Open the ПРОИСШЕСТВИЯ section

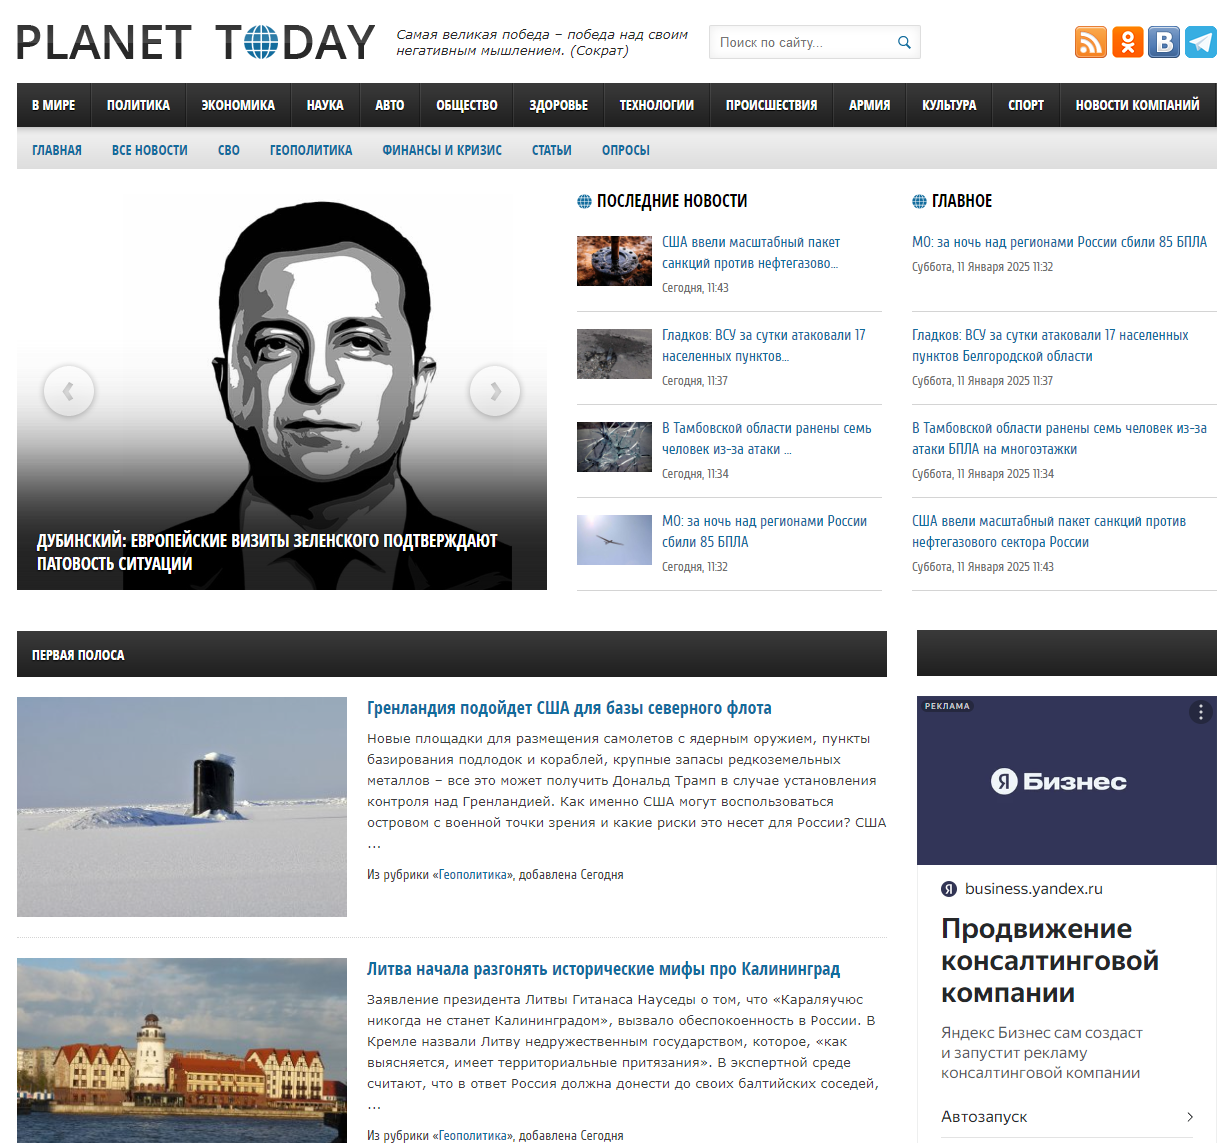(x=771, y=105)
